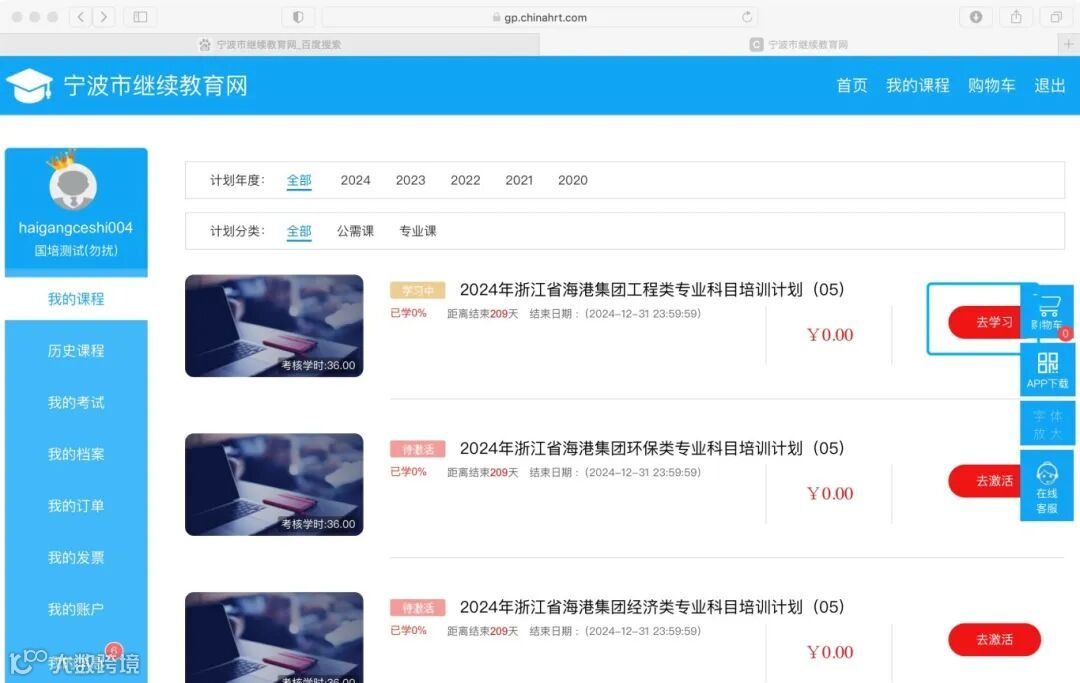Filter plan year by 2021

pos(519,180)
